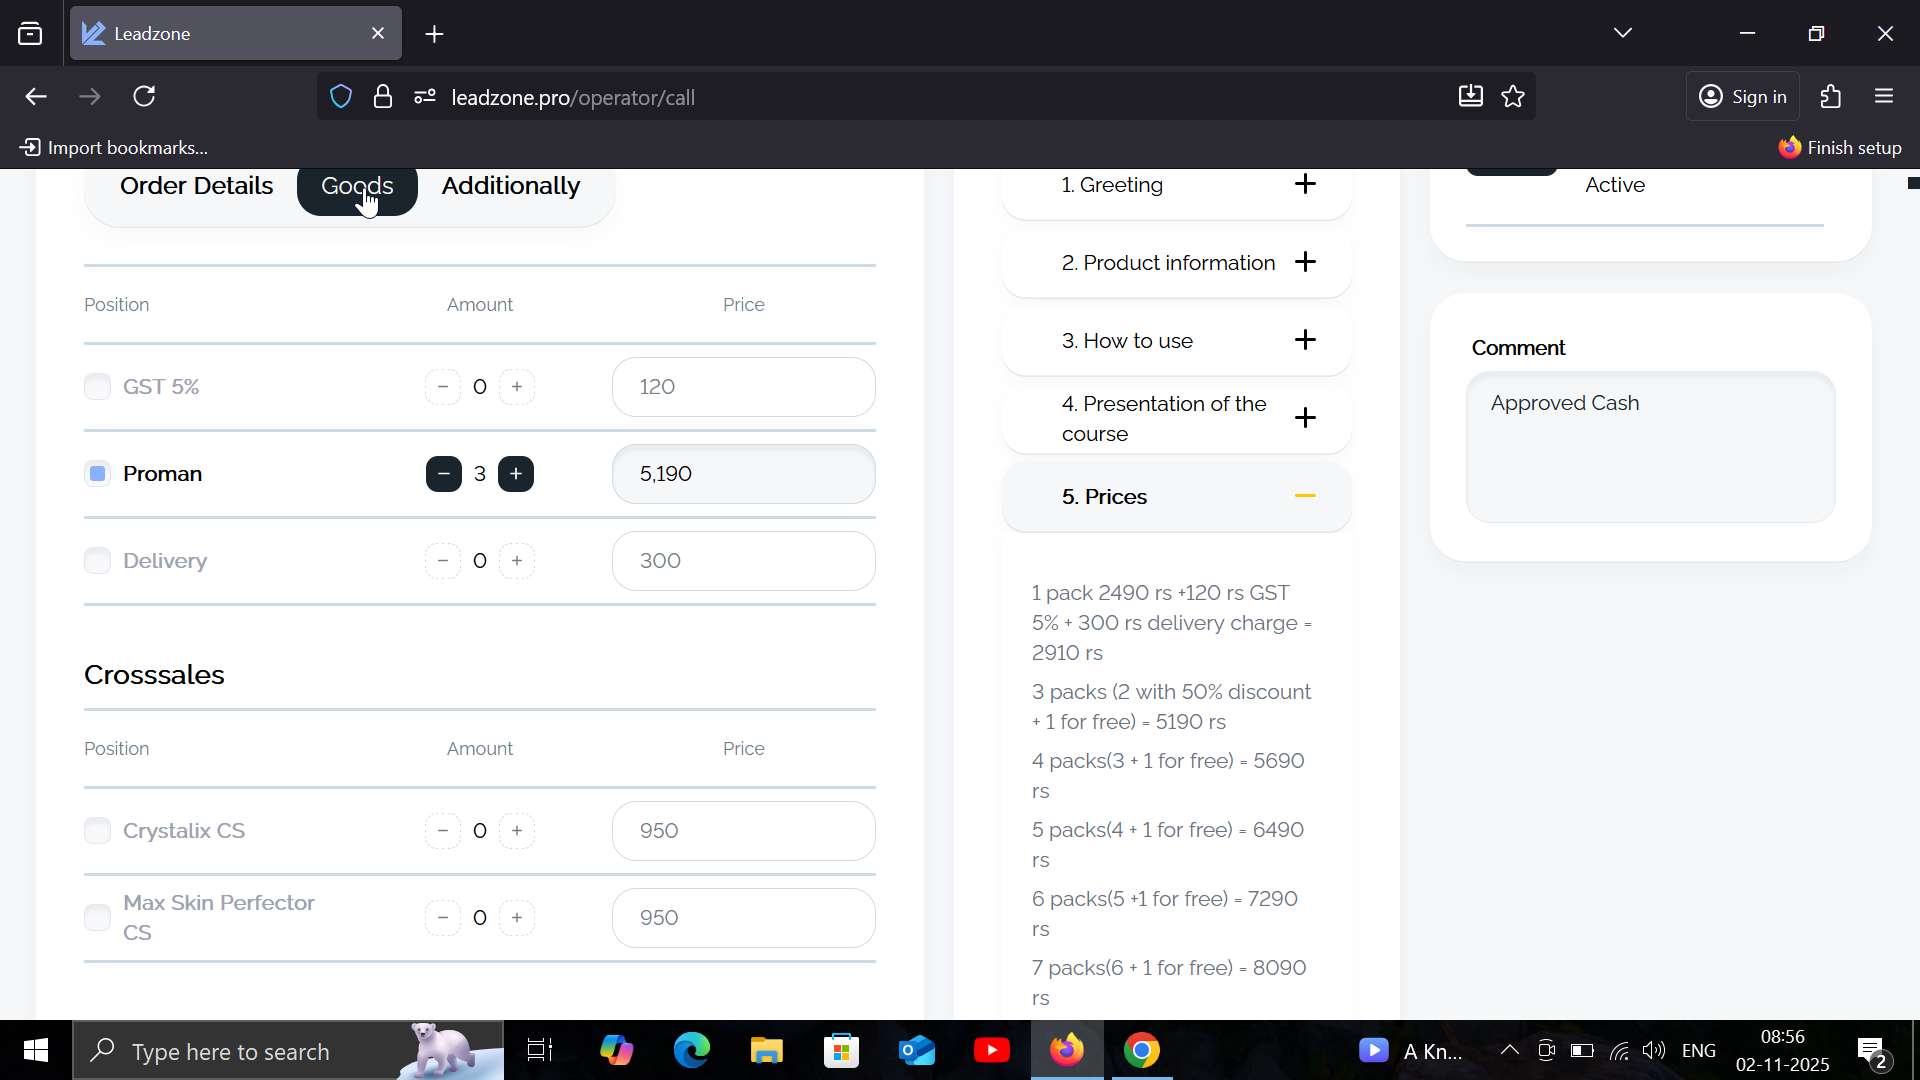Switch to the Additionally tab

(510, 186)
